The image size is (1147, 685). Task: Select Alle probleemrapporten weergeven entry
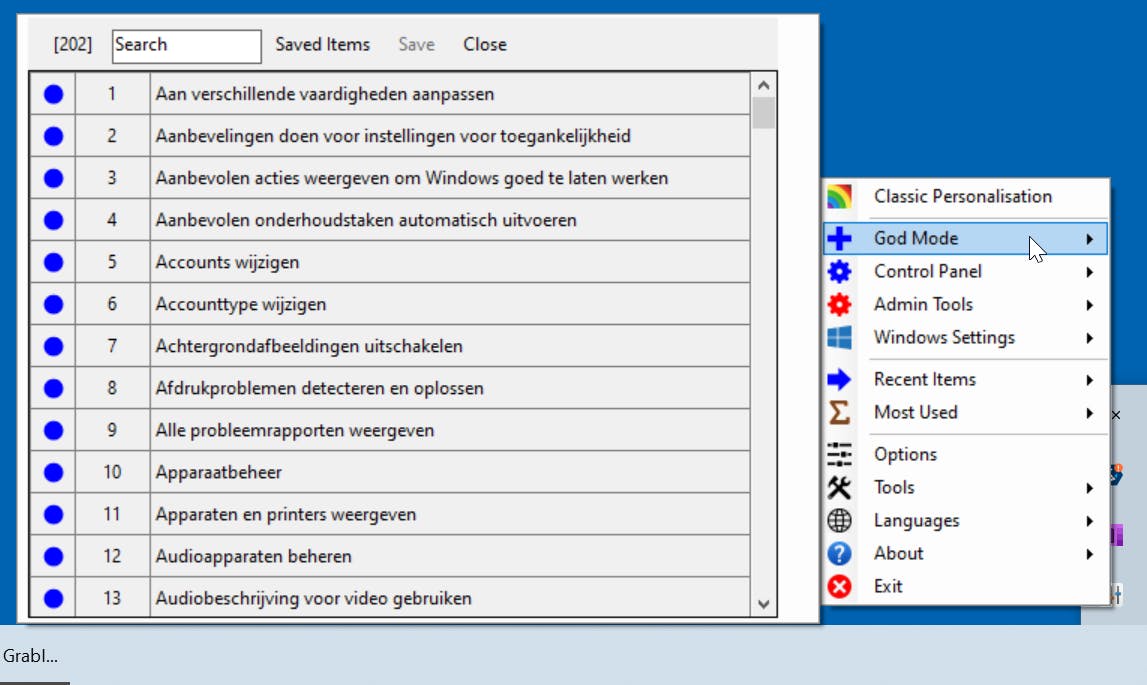click(295, 430)
